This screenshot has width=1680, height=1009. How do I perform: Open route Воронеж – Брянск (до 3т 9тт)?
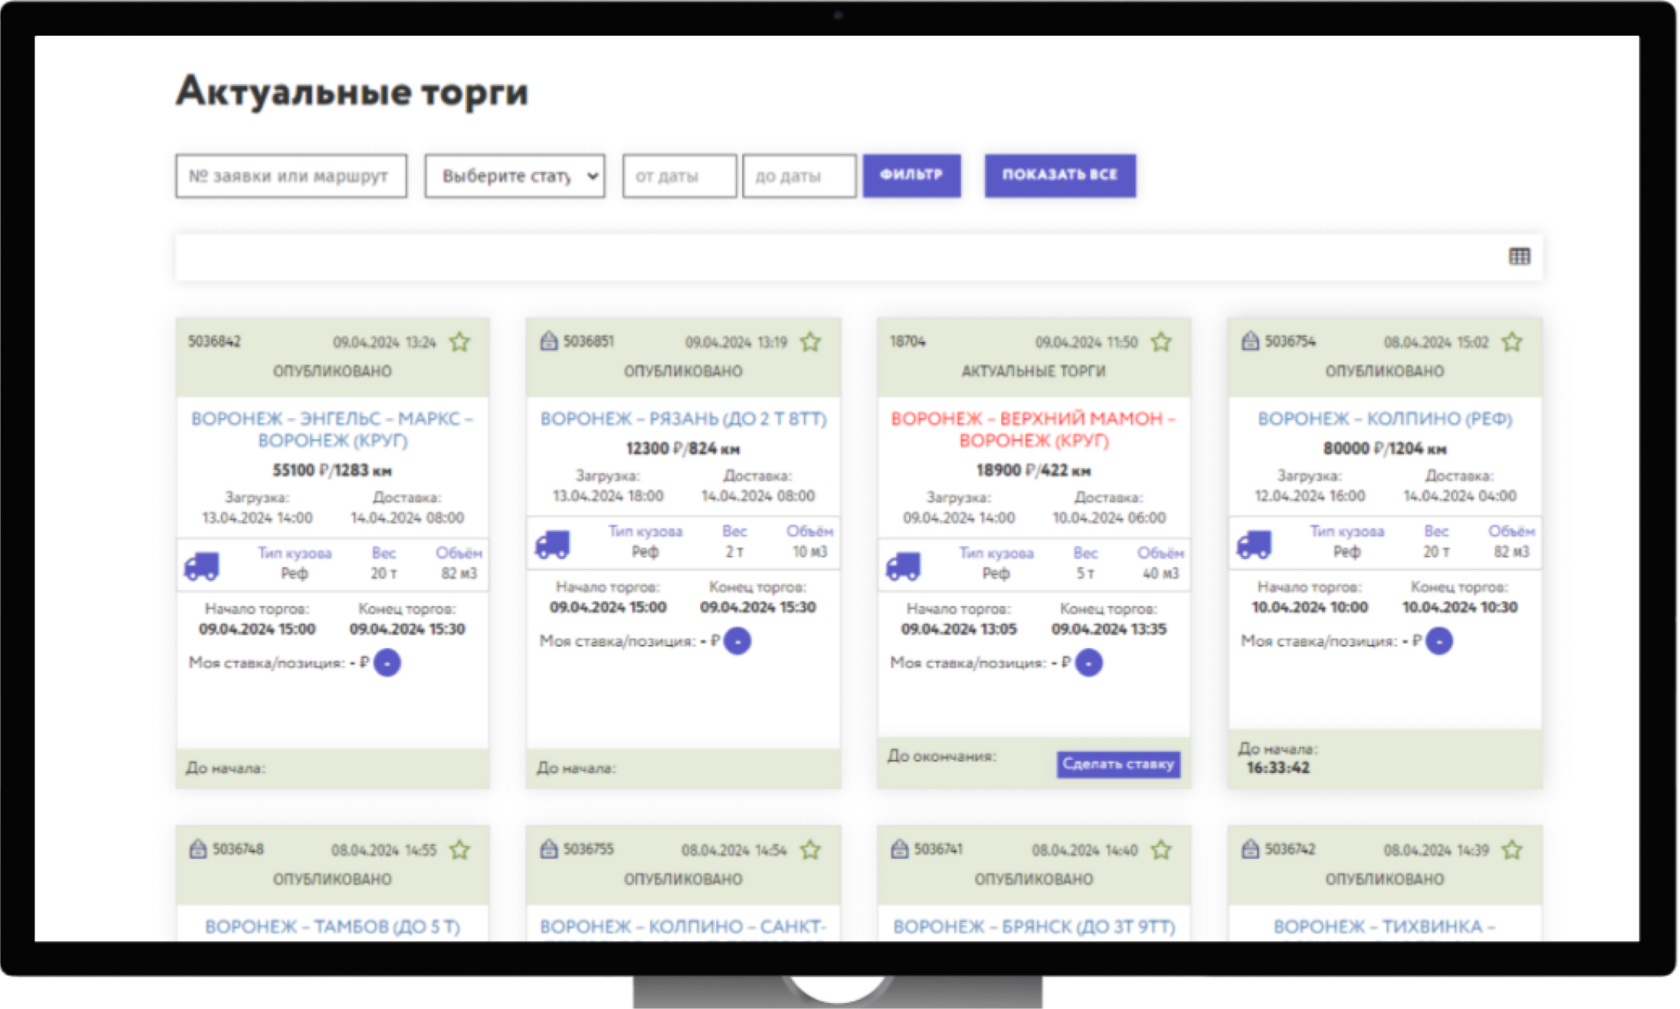[x=1034, y=927]
